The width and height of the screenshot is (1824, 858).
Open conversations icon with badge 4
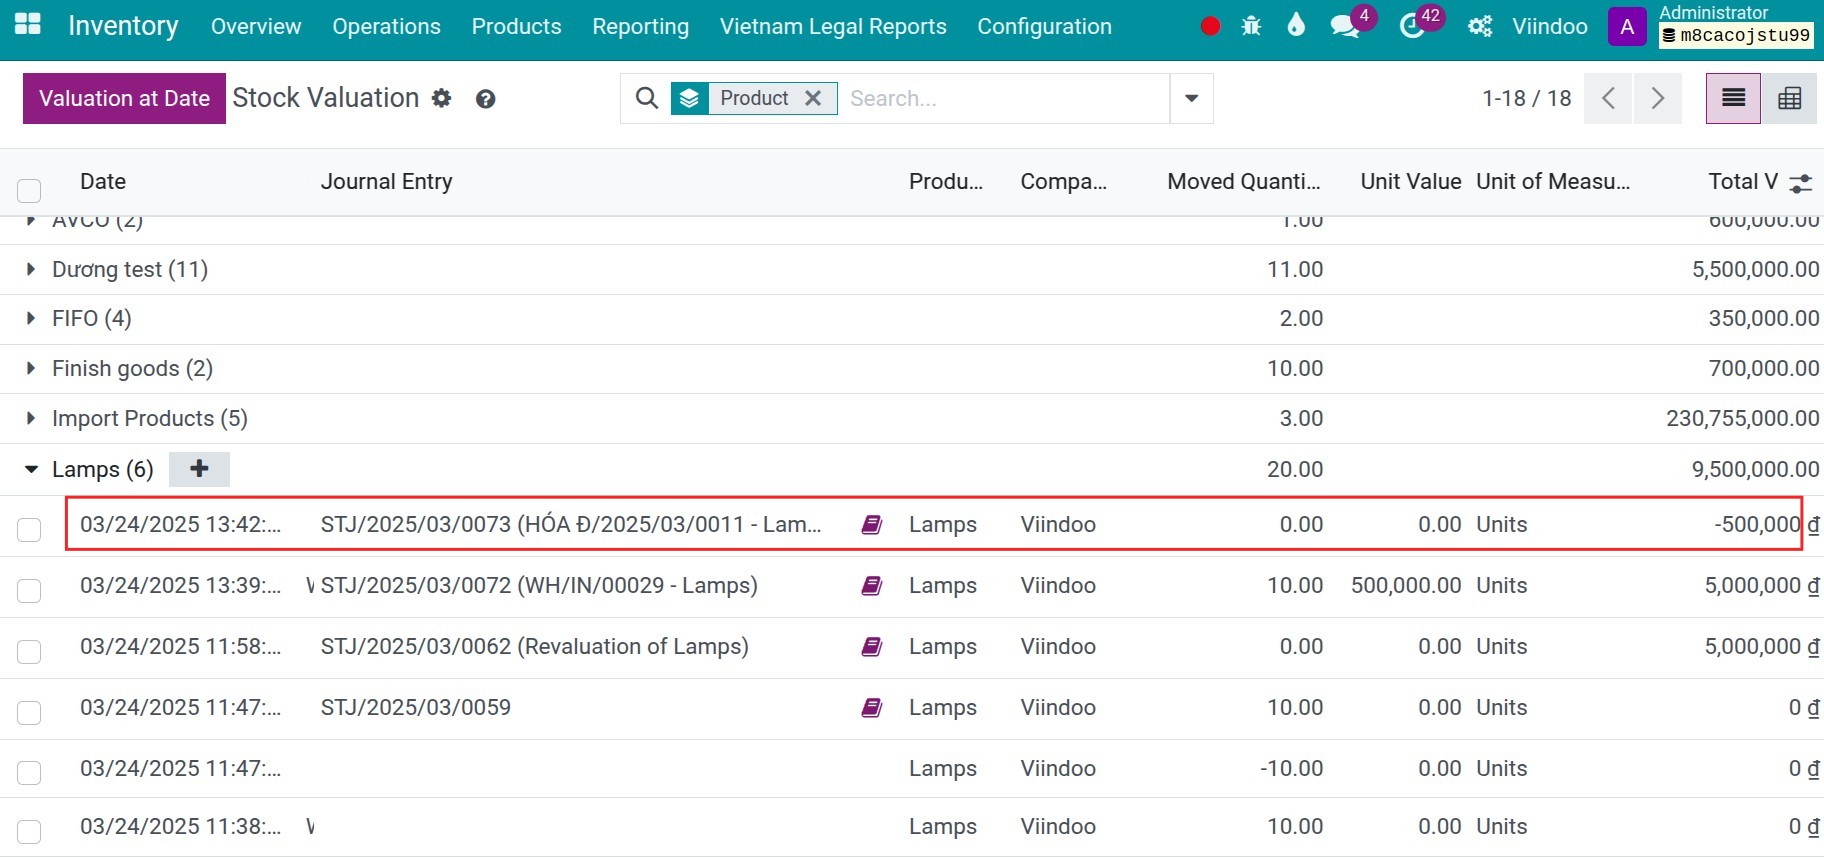(x=1345, y=26)
